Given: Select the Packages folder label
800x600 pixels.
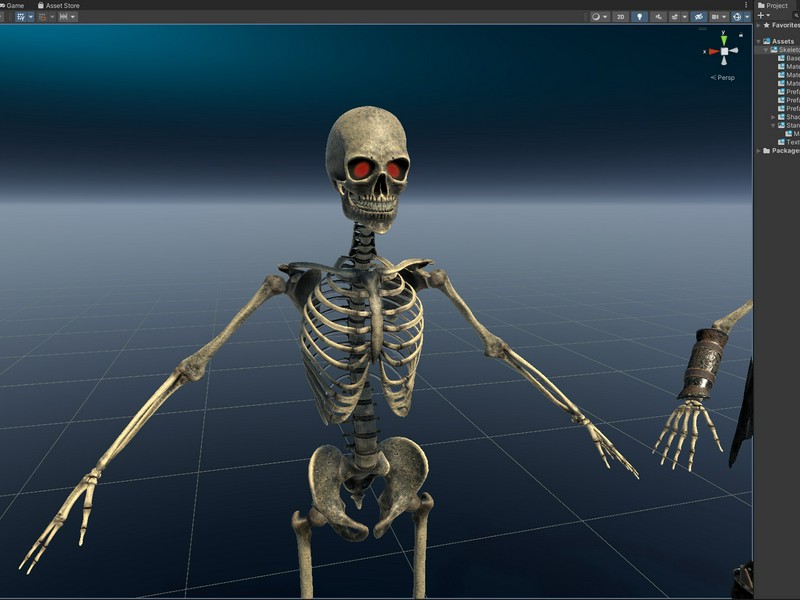Looking at the screenshot, I should 786,151.
